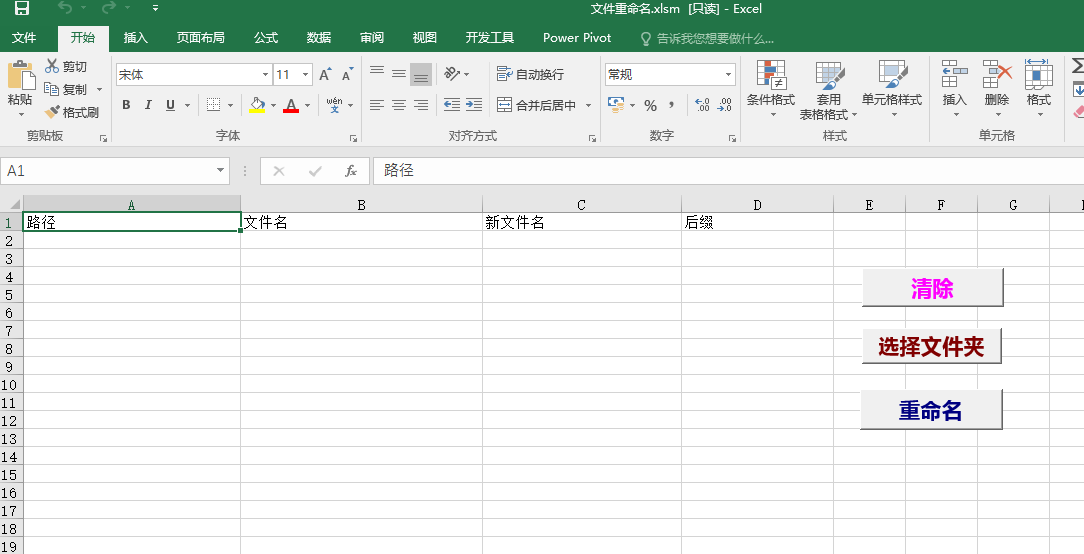Click the Cut scissors icon
Image resolution: width=1084 pixels, height=554 pixels.
pyautogui.click(x=52, y=67)
